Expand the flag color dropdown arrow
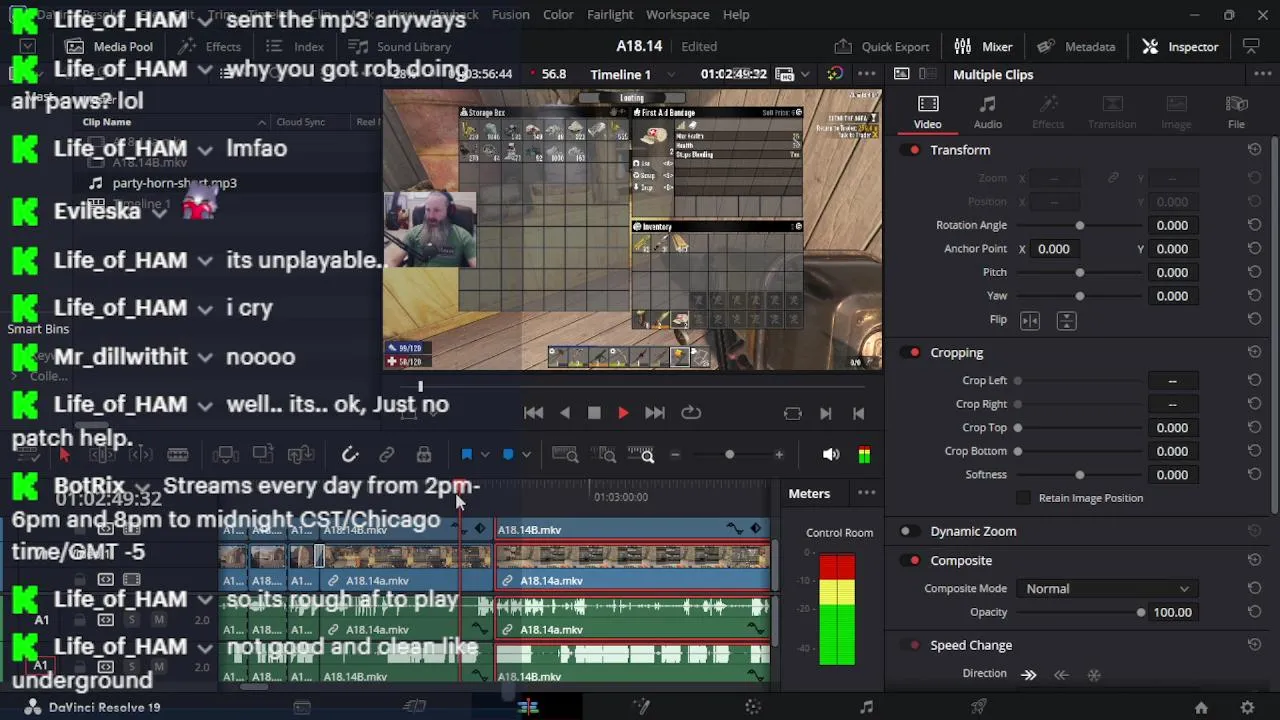This screenshot has width=1280, height=720. pos(485,455)
